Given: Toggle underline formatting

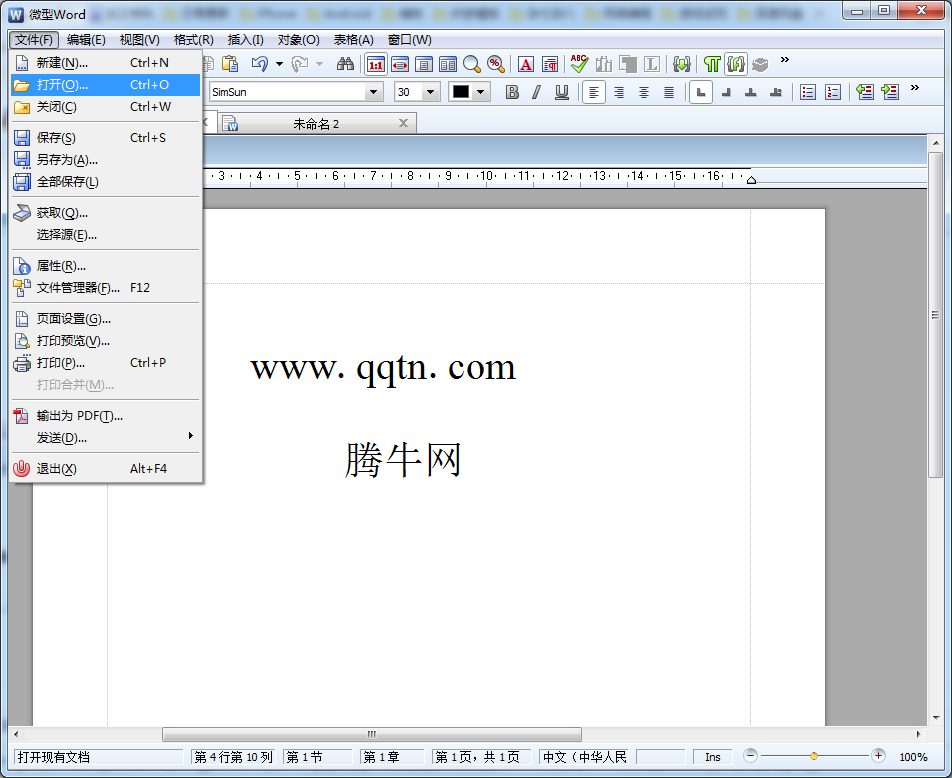Looking at the screenshot, I should 562,92.
